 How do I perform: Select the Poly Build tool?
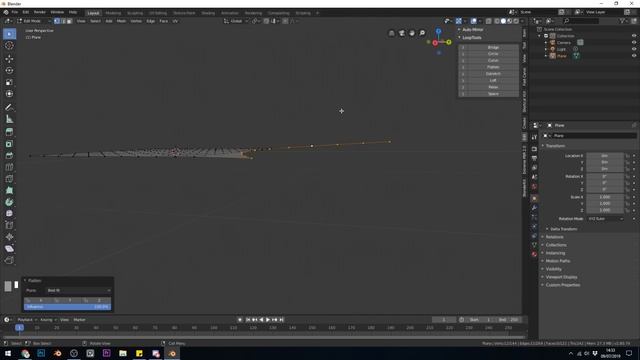point(9,190)
